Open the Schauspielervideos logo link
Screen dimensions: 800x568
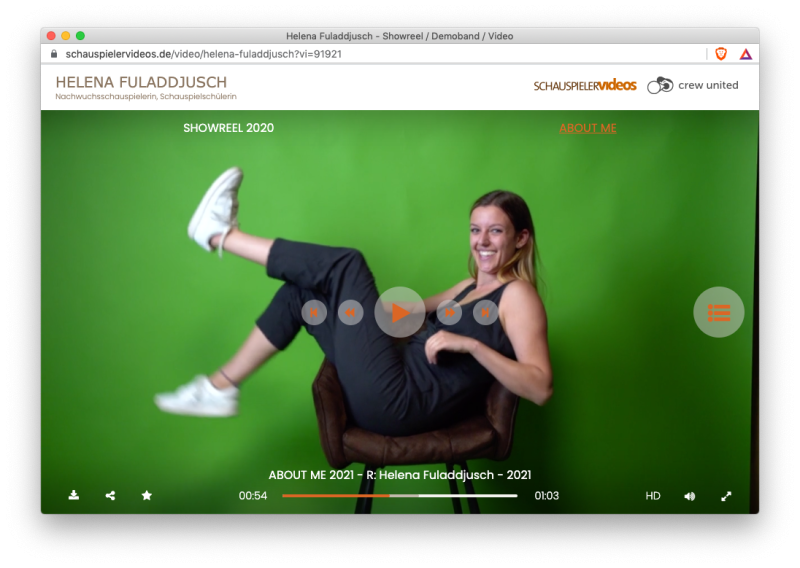(x=585, y=85)
